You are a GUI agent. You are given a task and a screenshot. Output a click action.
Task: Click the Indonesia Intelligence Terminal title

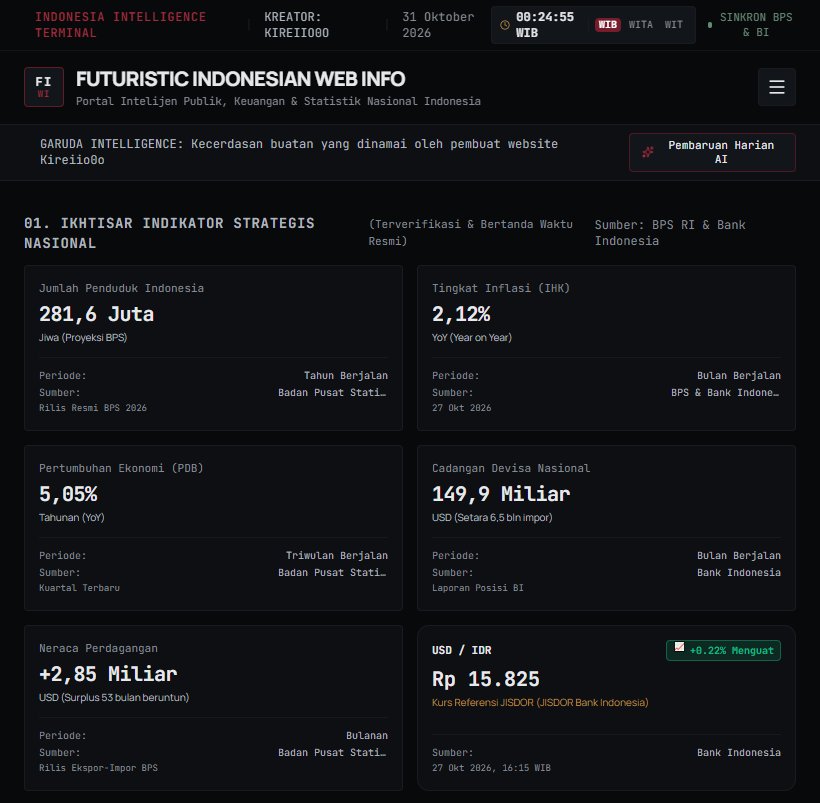coord(121,25)
